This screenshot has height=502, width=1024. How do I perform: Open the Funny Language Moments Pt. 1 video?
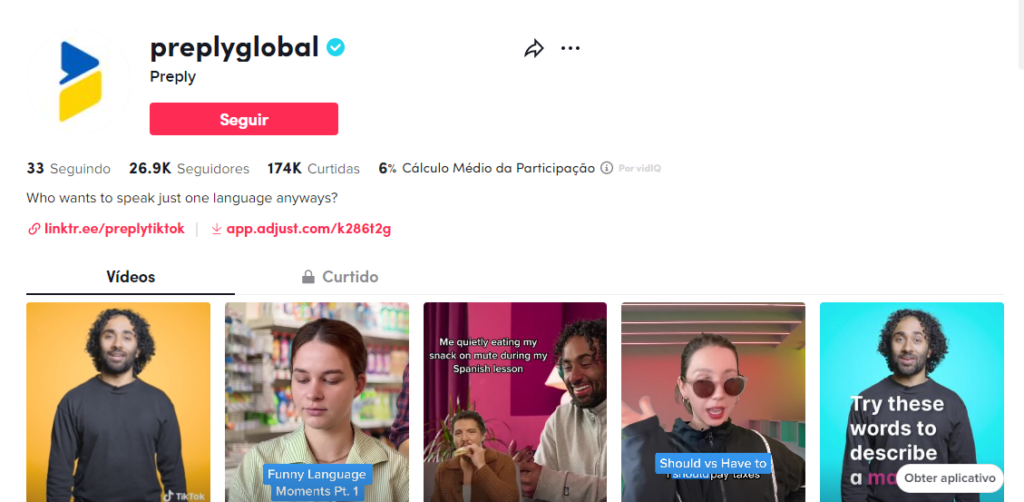[x=317, y=402]
